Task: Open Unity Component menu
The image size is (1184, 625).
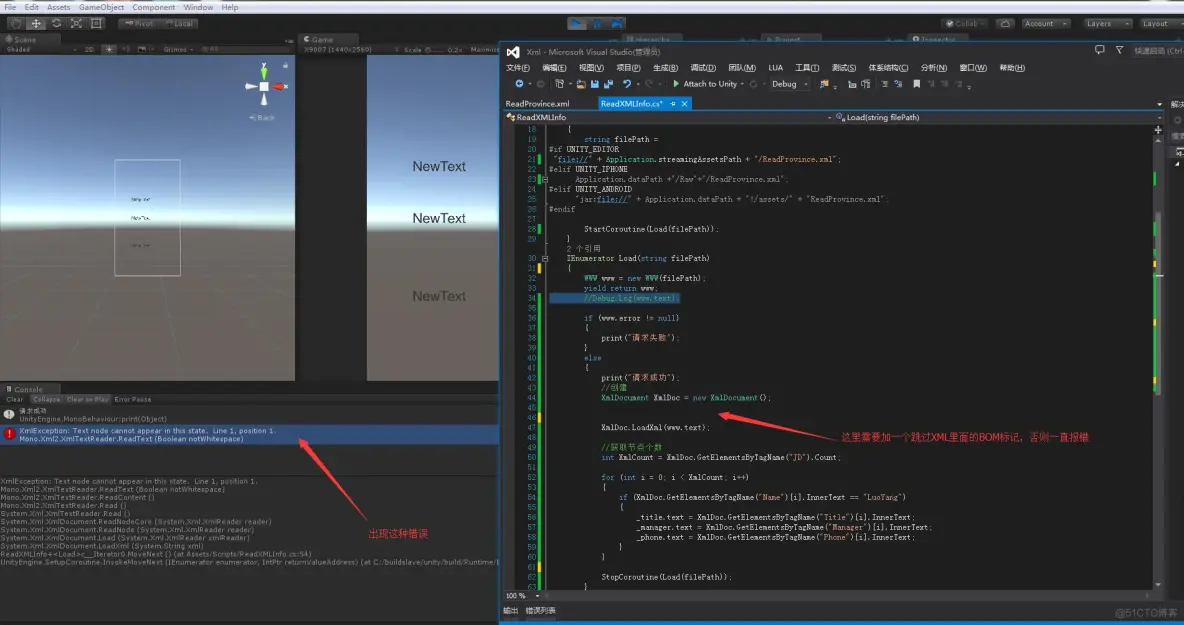Action: pyautogui.click(x=153, y=7)
